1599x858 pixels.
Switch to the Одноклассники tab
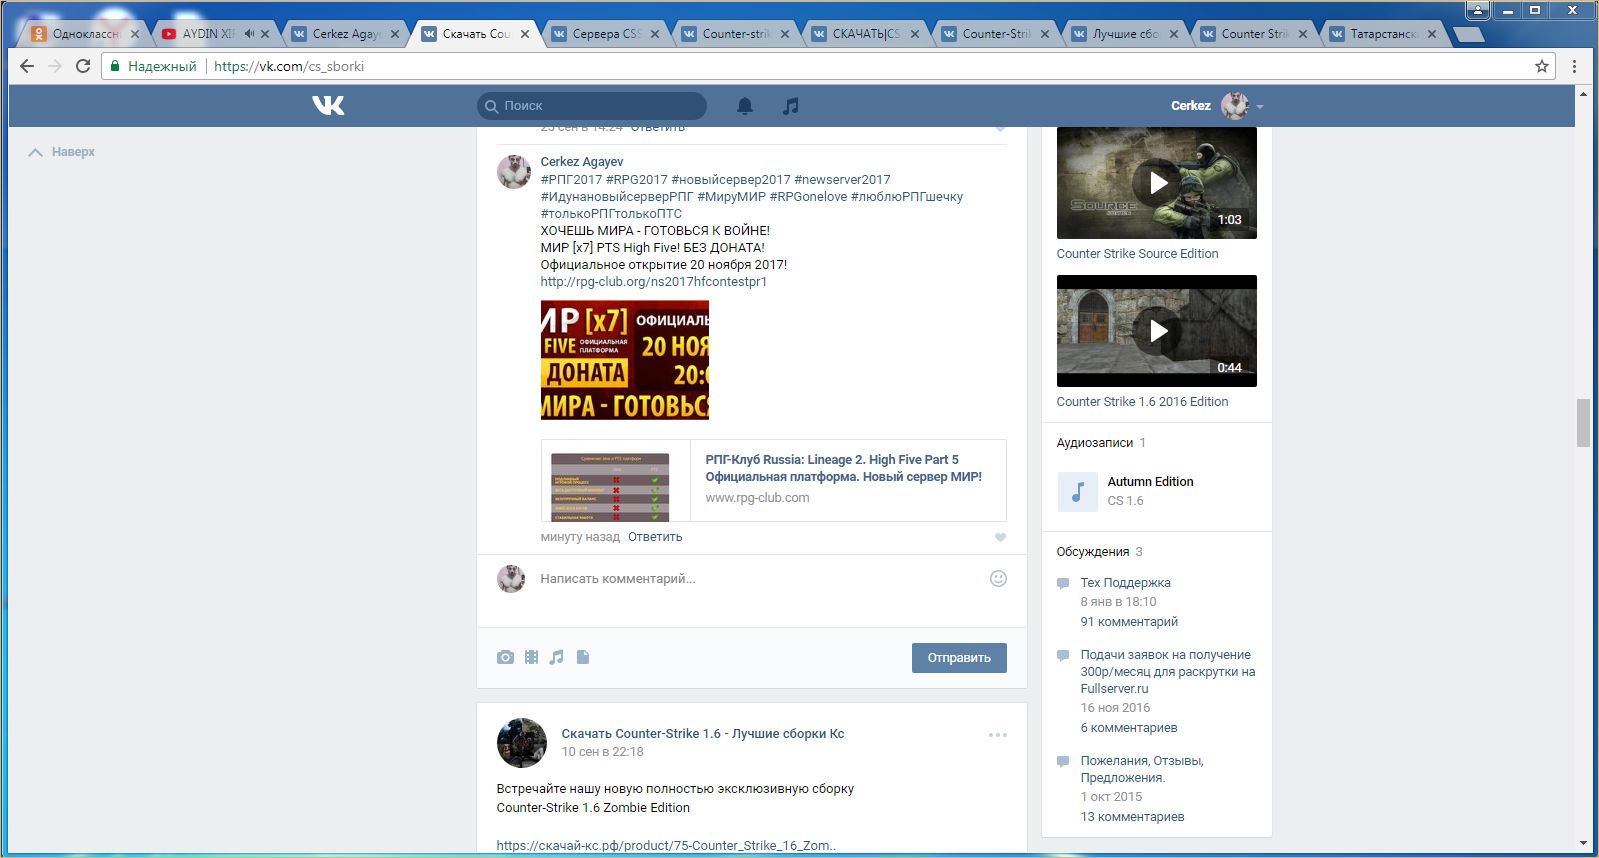point(84,33)
